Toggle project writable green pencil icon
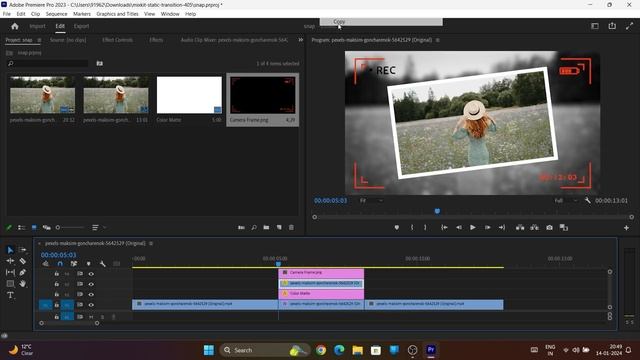 [9, 227]
